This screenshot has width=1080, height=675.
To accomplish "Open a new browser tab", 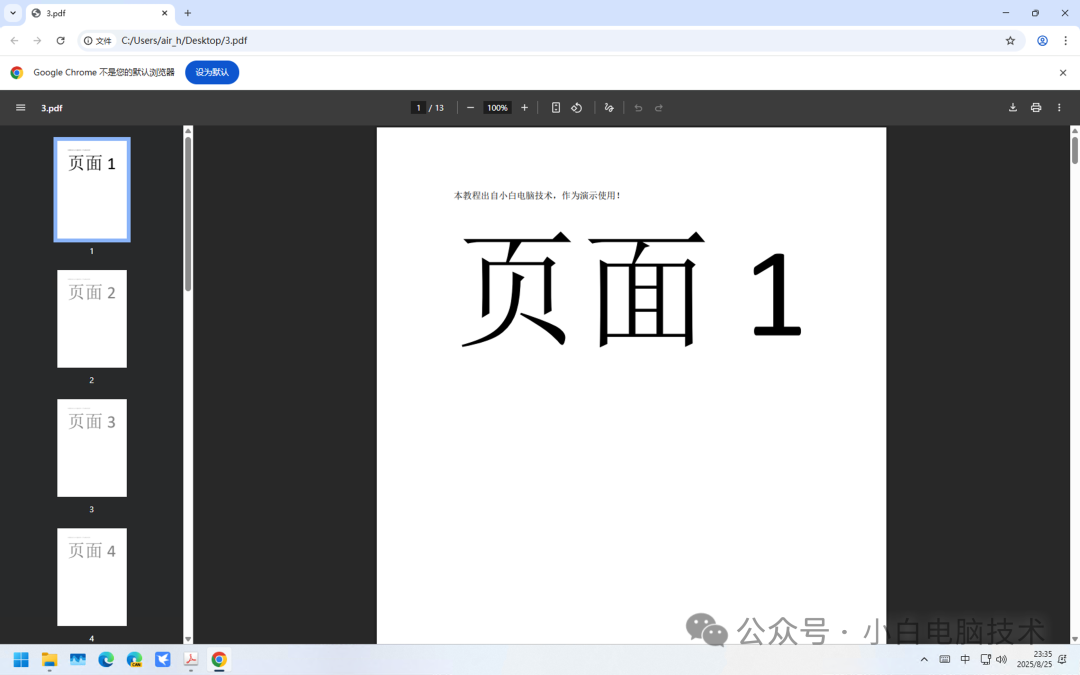I will (187, 14).
